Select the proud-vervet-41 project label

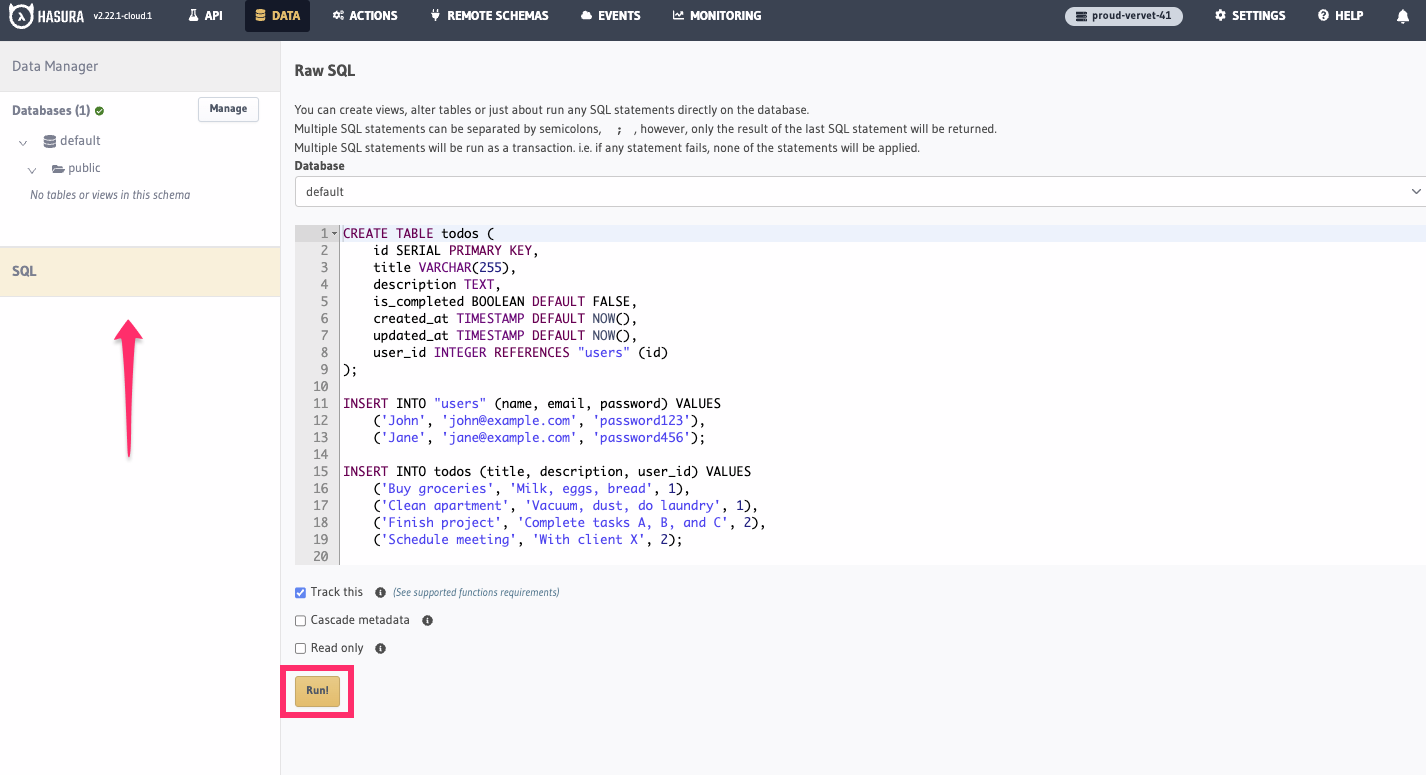(1123, 16)
